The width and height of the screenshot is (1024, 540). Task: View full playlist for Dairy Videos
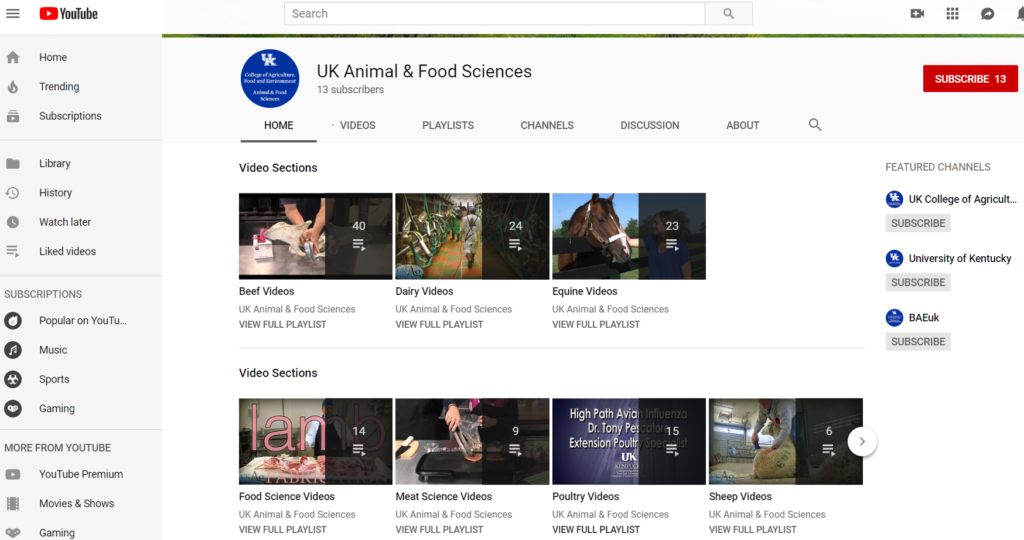[x=439, y=325]
